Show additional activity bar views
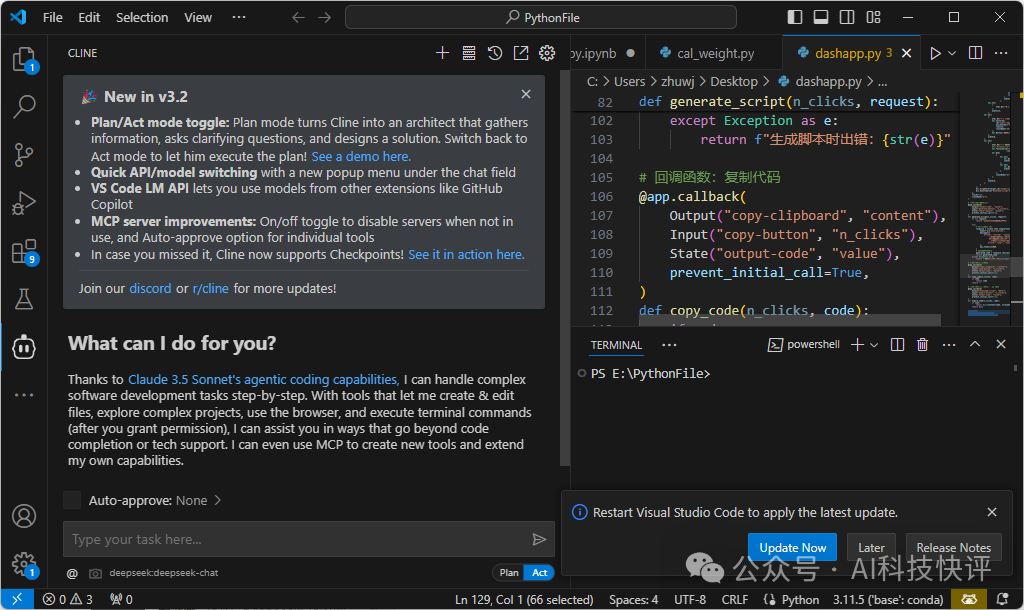This screenshot has width=1024, height=610. pos(24,395)
